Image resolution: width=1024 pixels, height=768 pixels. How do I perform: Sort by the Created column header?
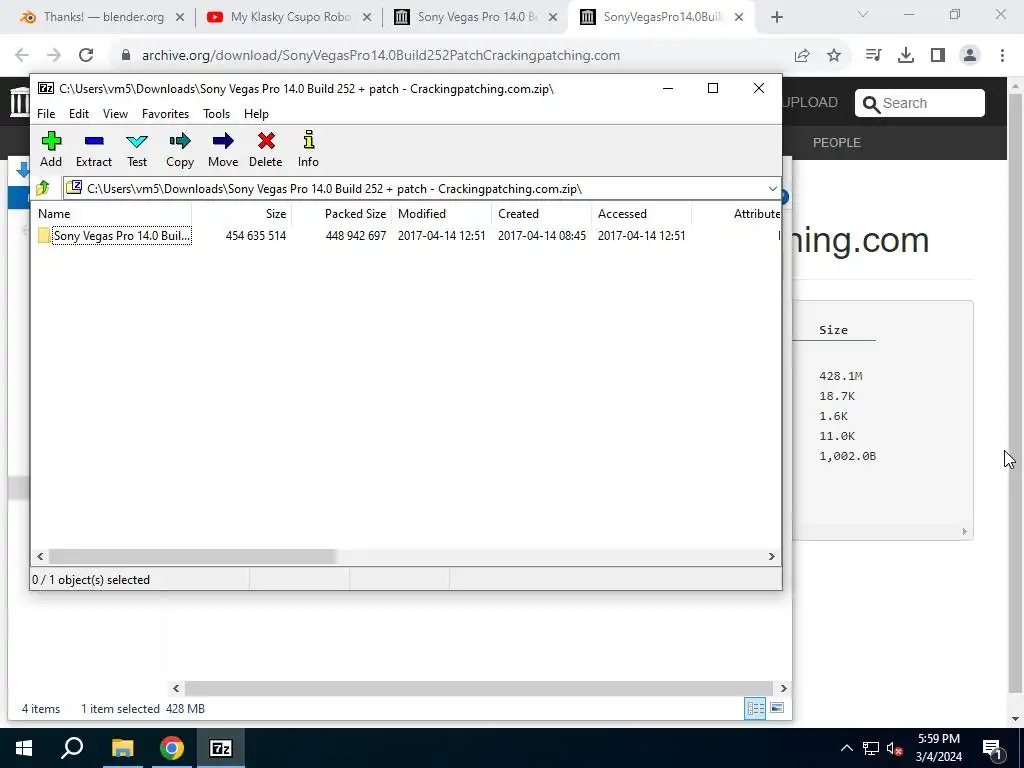pyautogui.click(x=541, y=214)
